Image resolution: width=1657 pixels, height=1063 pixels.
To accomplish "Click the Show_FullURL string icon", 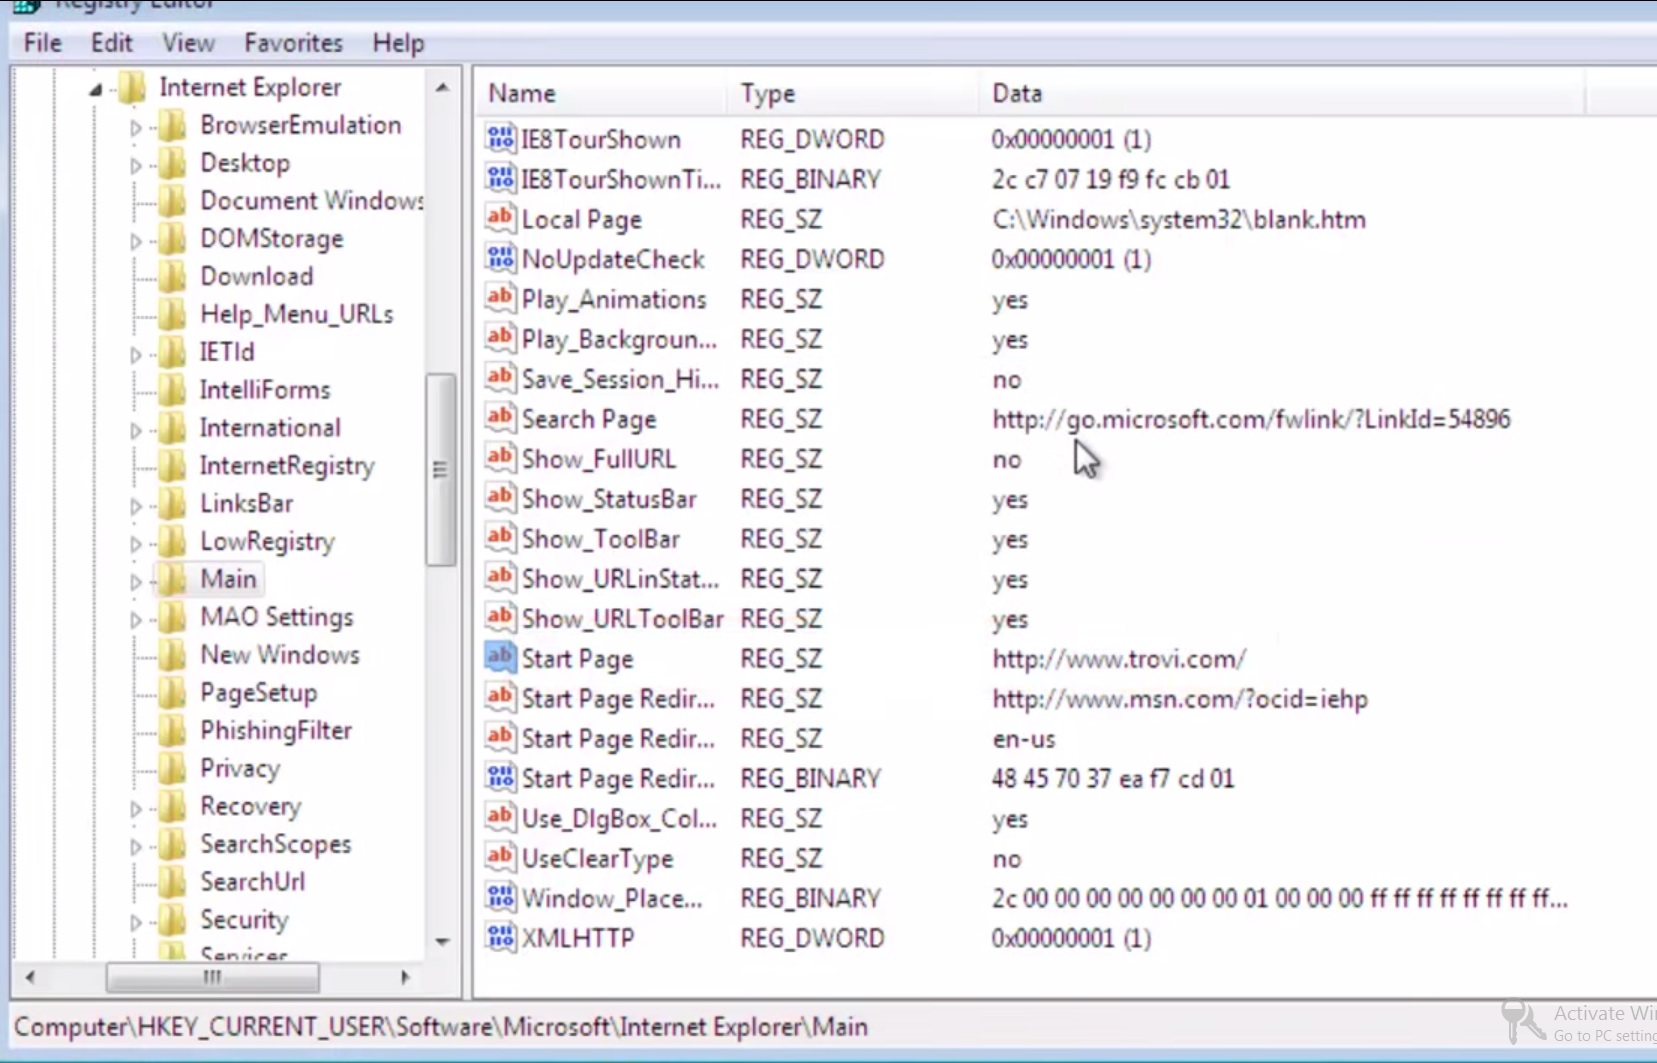I will click(x=500, y=457).
